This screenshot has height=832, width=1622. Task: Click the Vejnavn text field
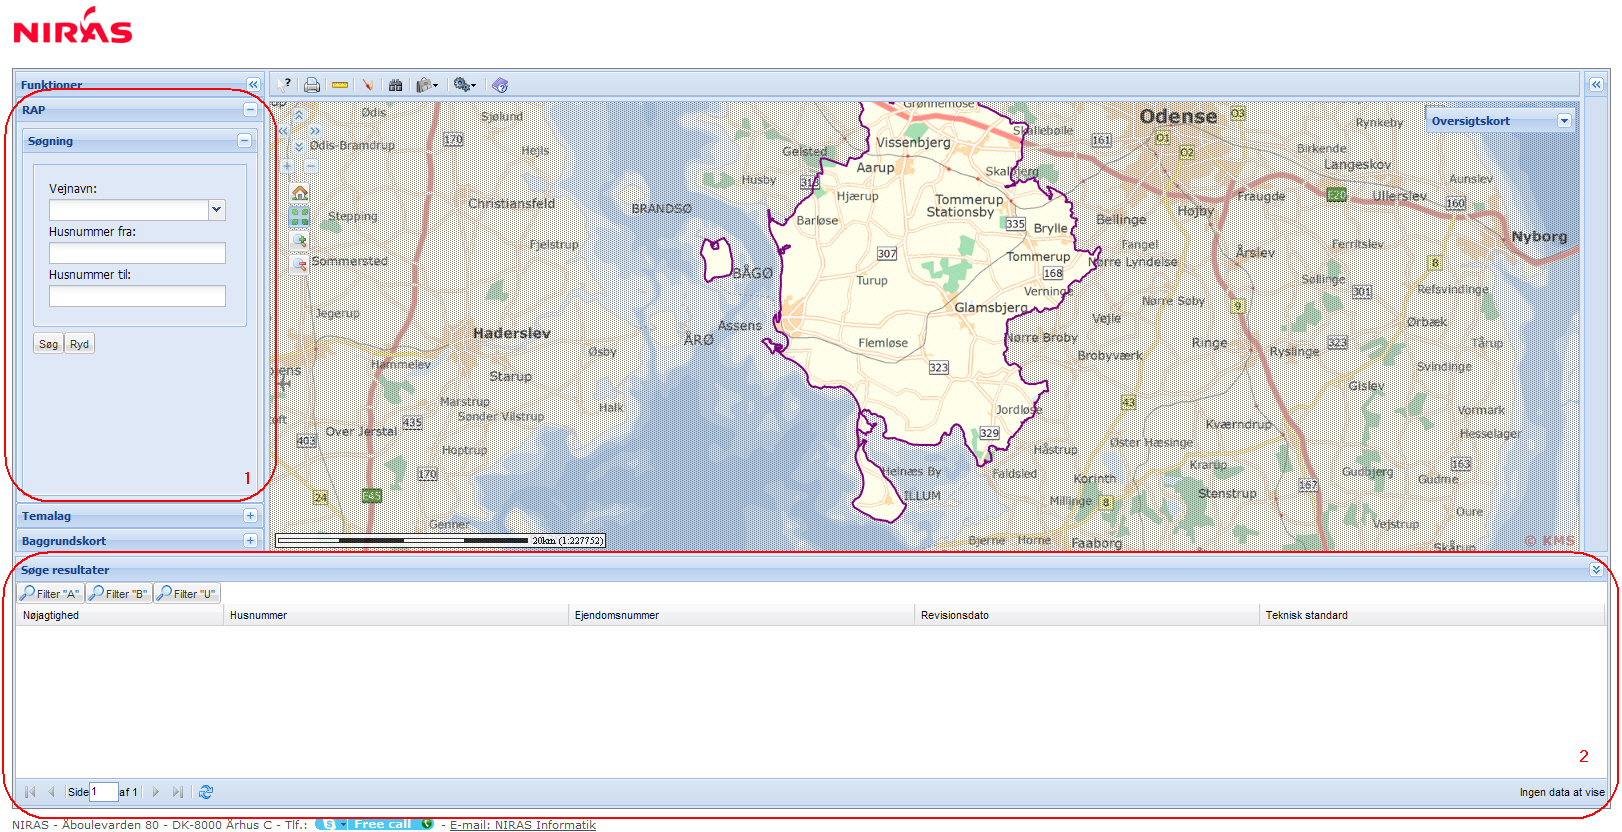[128, 210]
